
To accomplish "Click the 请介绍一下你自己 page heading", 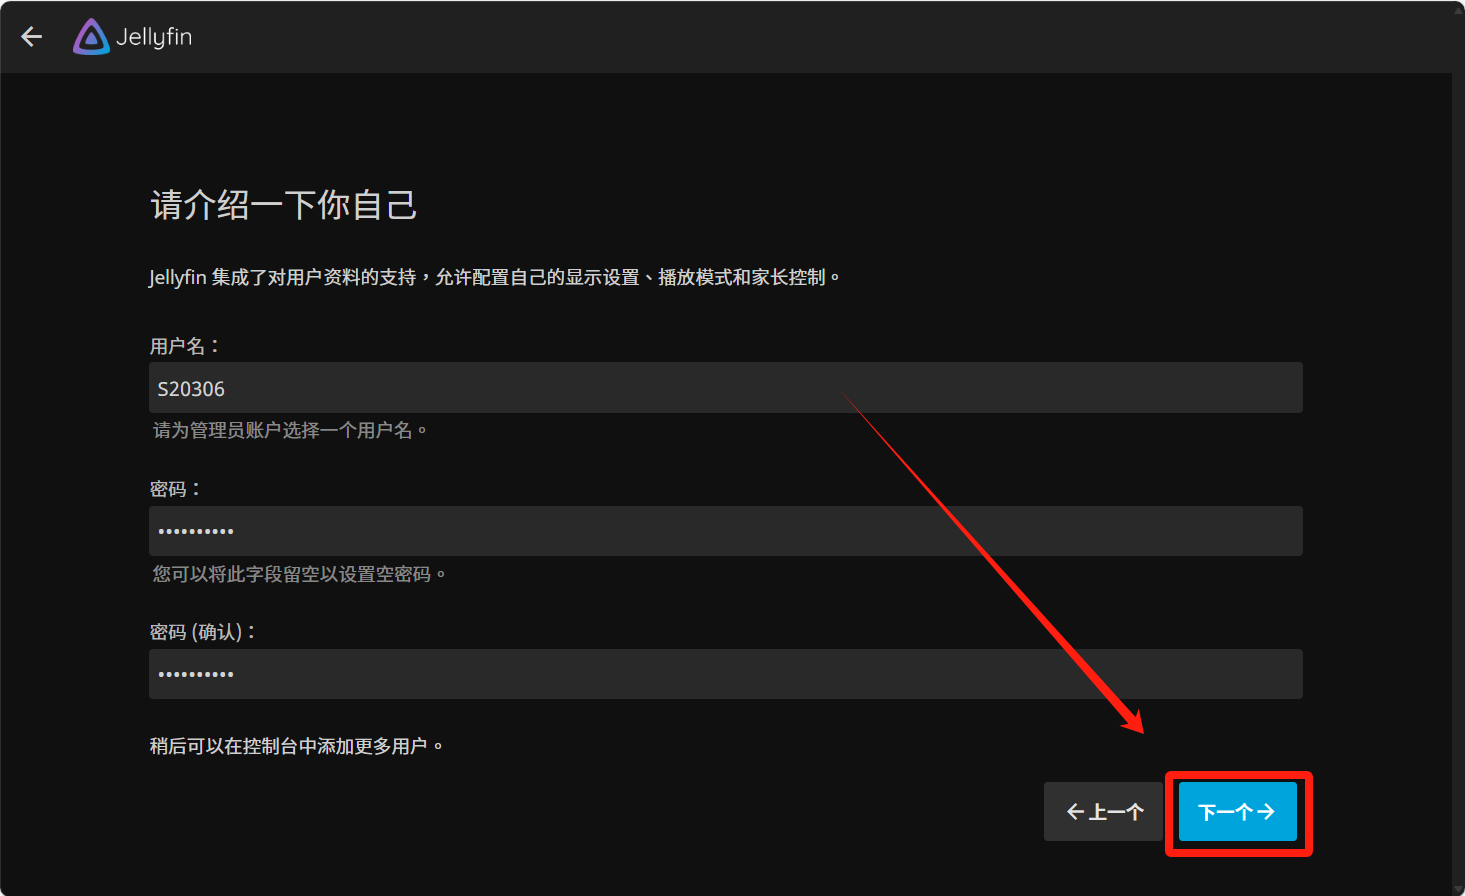I will (x=283, y=205).
